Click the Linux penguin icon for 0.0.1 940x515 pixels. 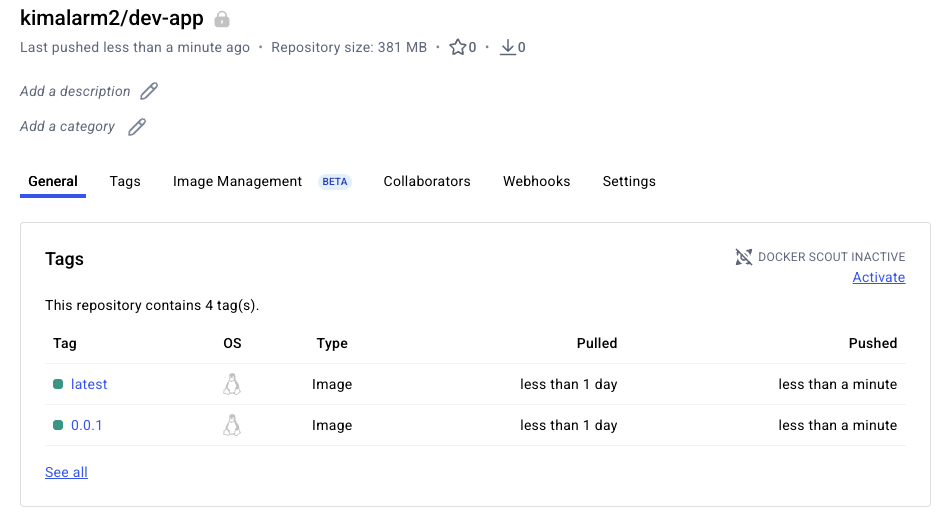coord(232,425)
